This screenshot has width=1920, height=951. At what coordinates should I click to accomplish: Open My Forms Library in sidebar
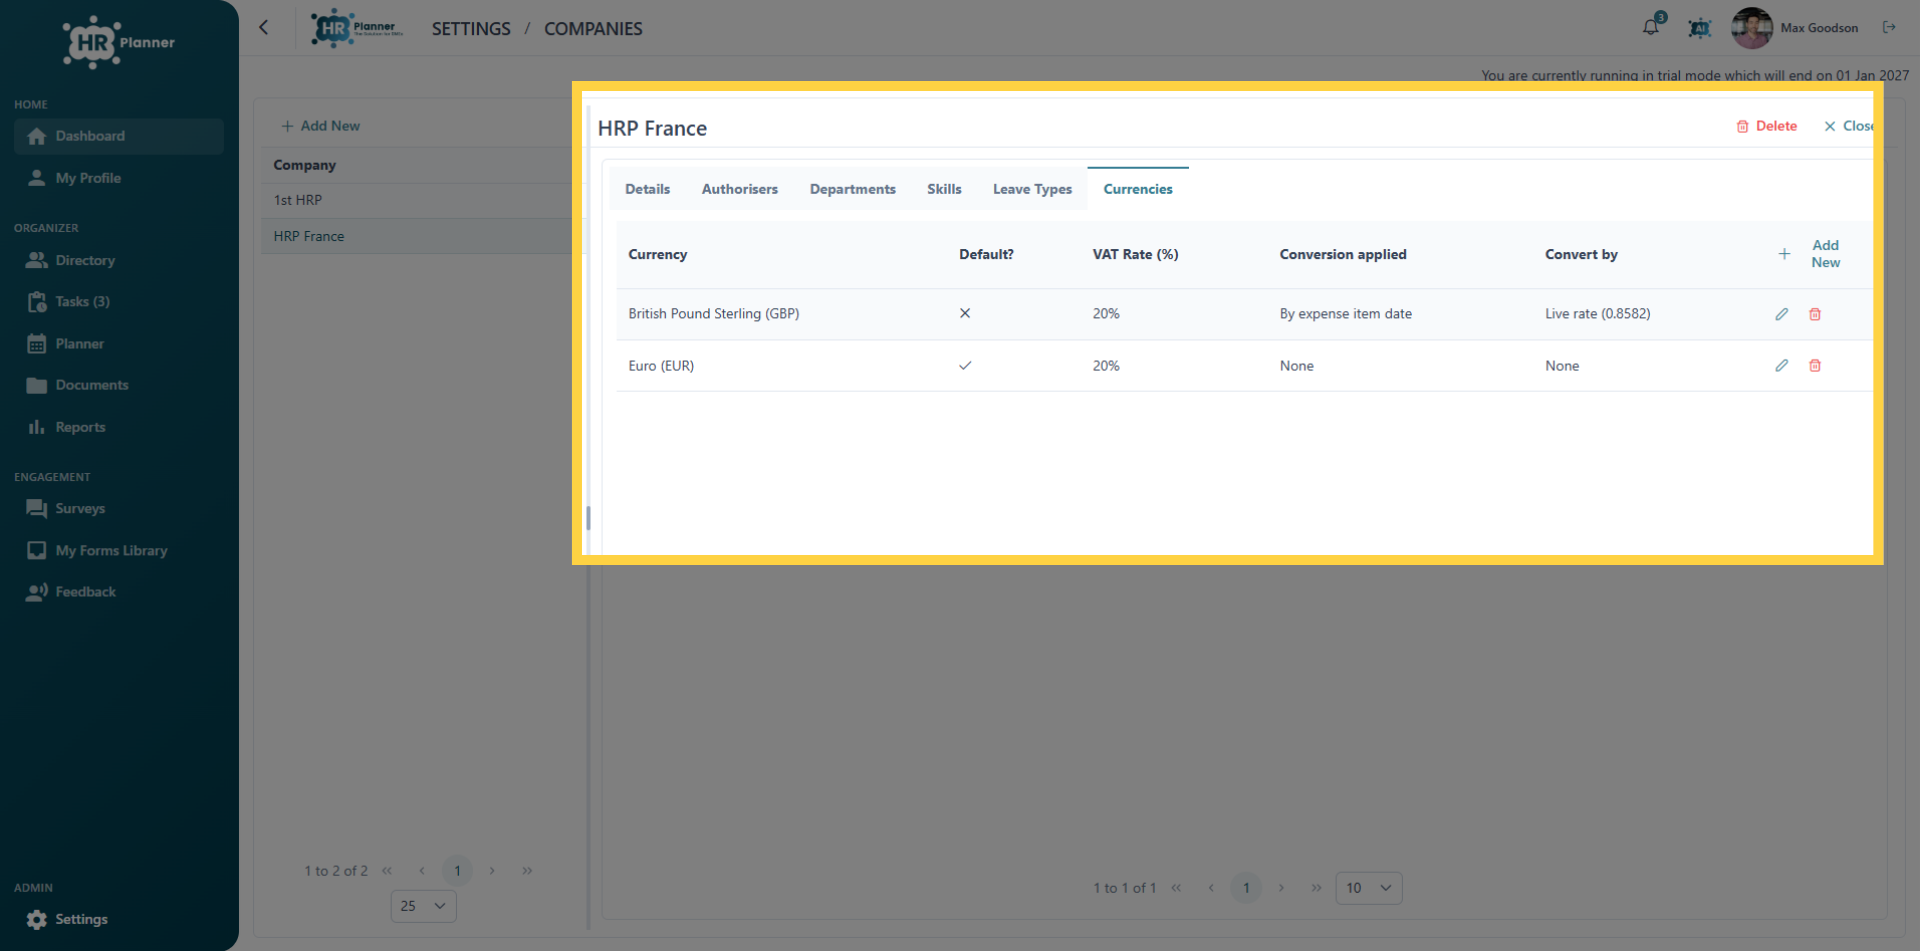119,550
